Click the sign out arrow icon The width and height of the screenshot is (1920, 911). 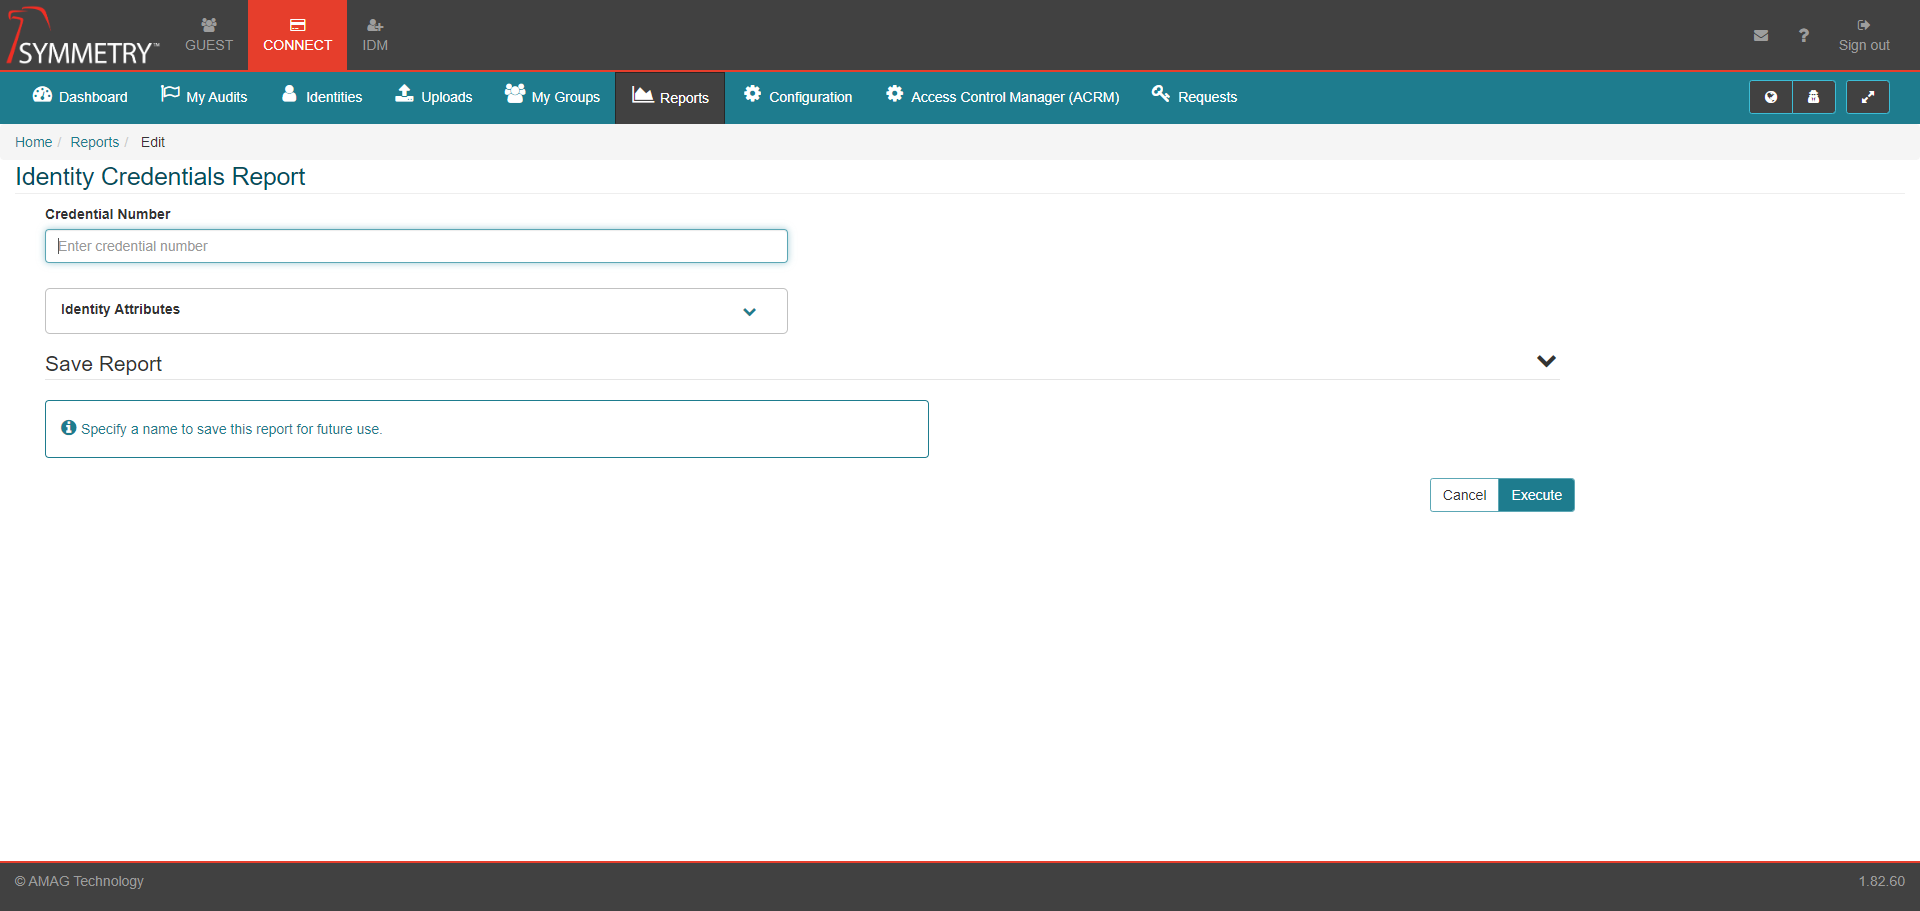click(x=1864, y=25)
